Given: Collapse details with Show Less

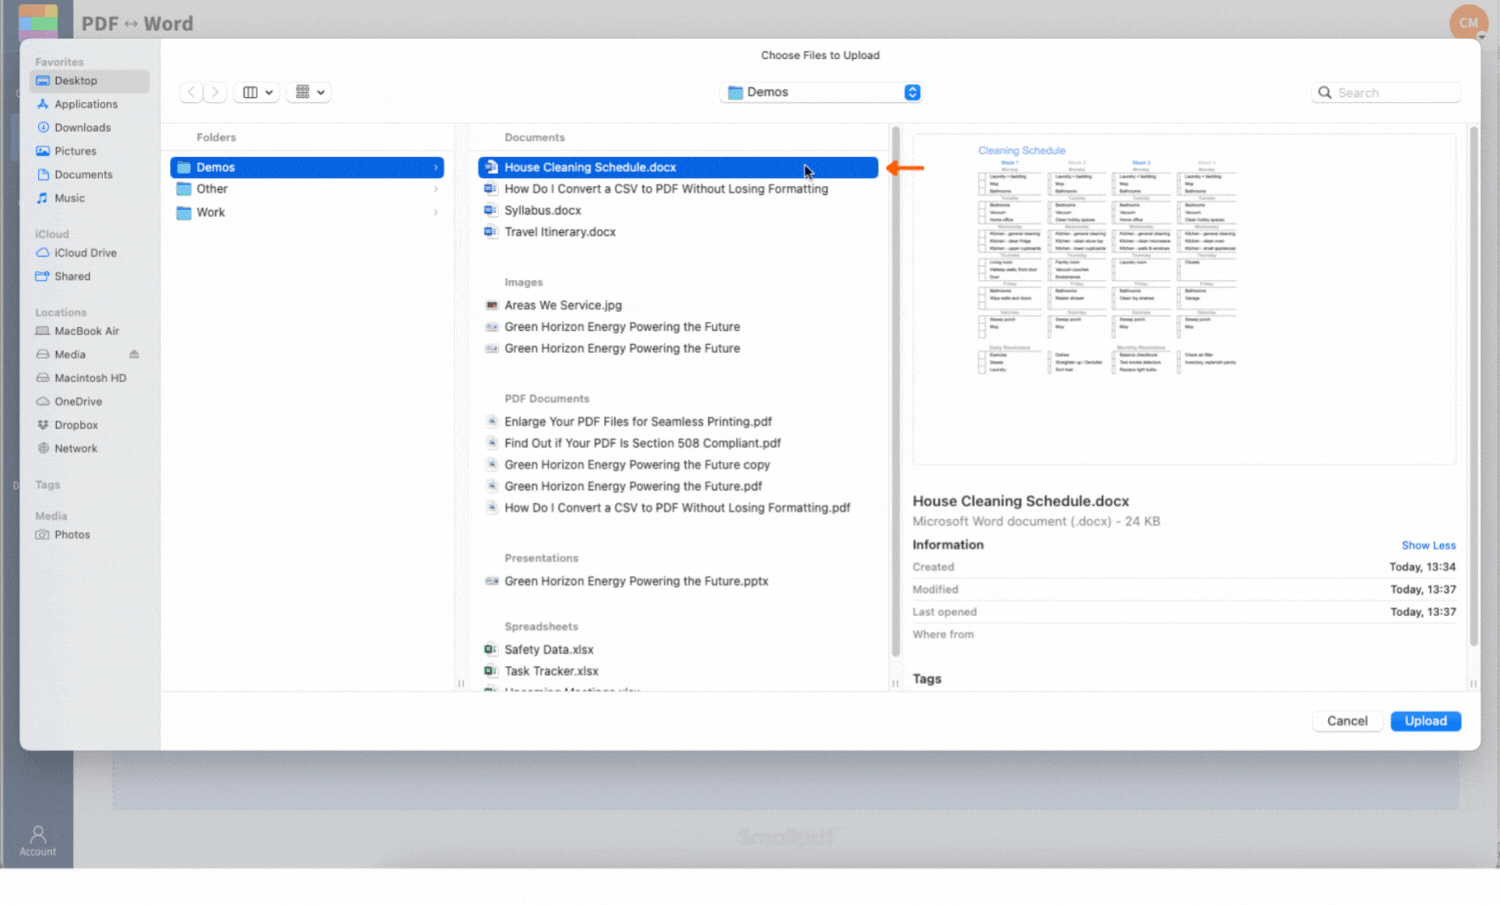Looking at the screenshot, I should 1428,545.
